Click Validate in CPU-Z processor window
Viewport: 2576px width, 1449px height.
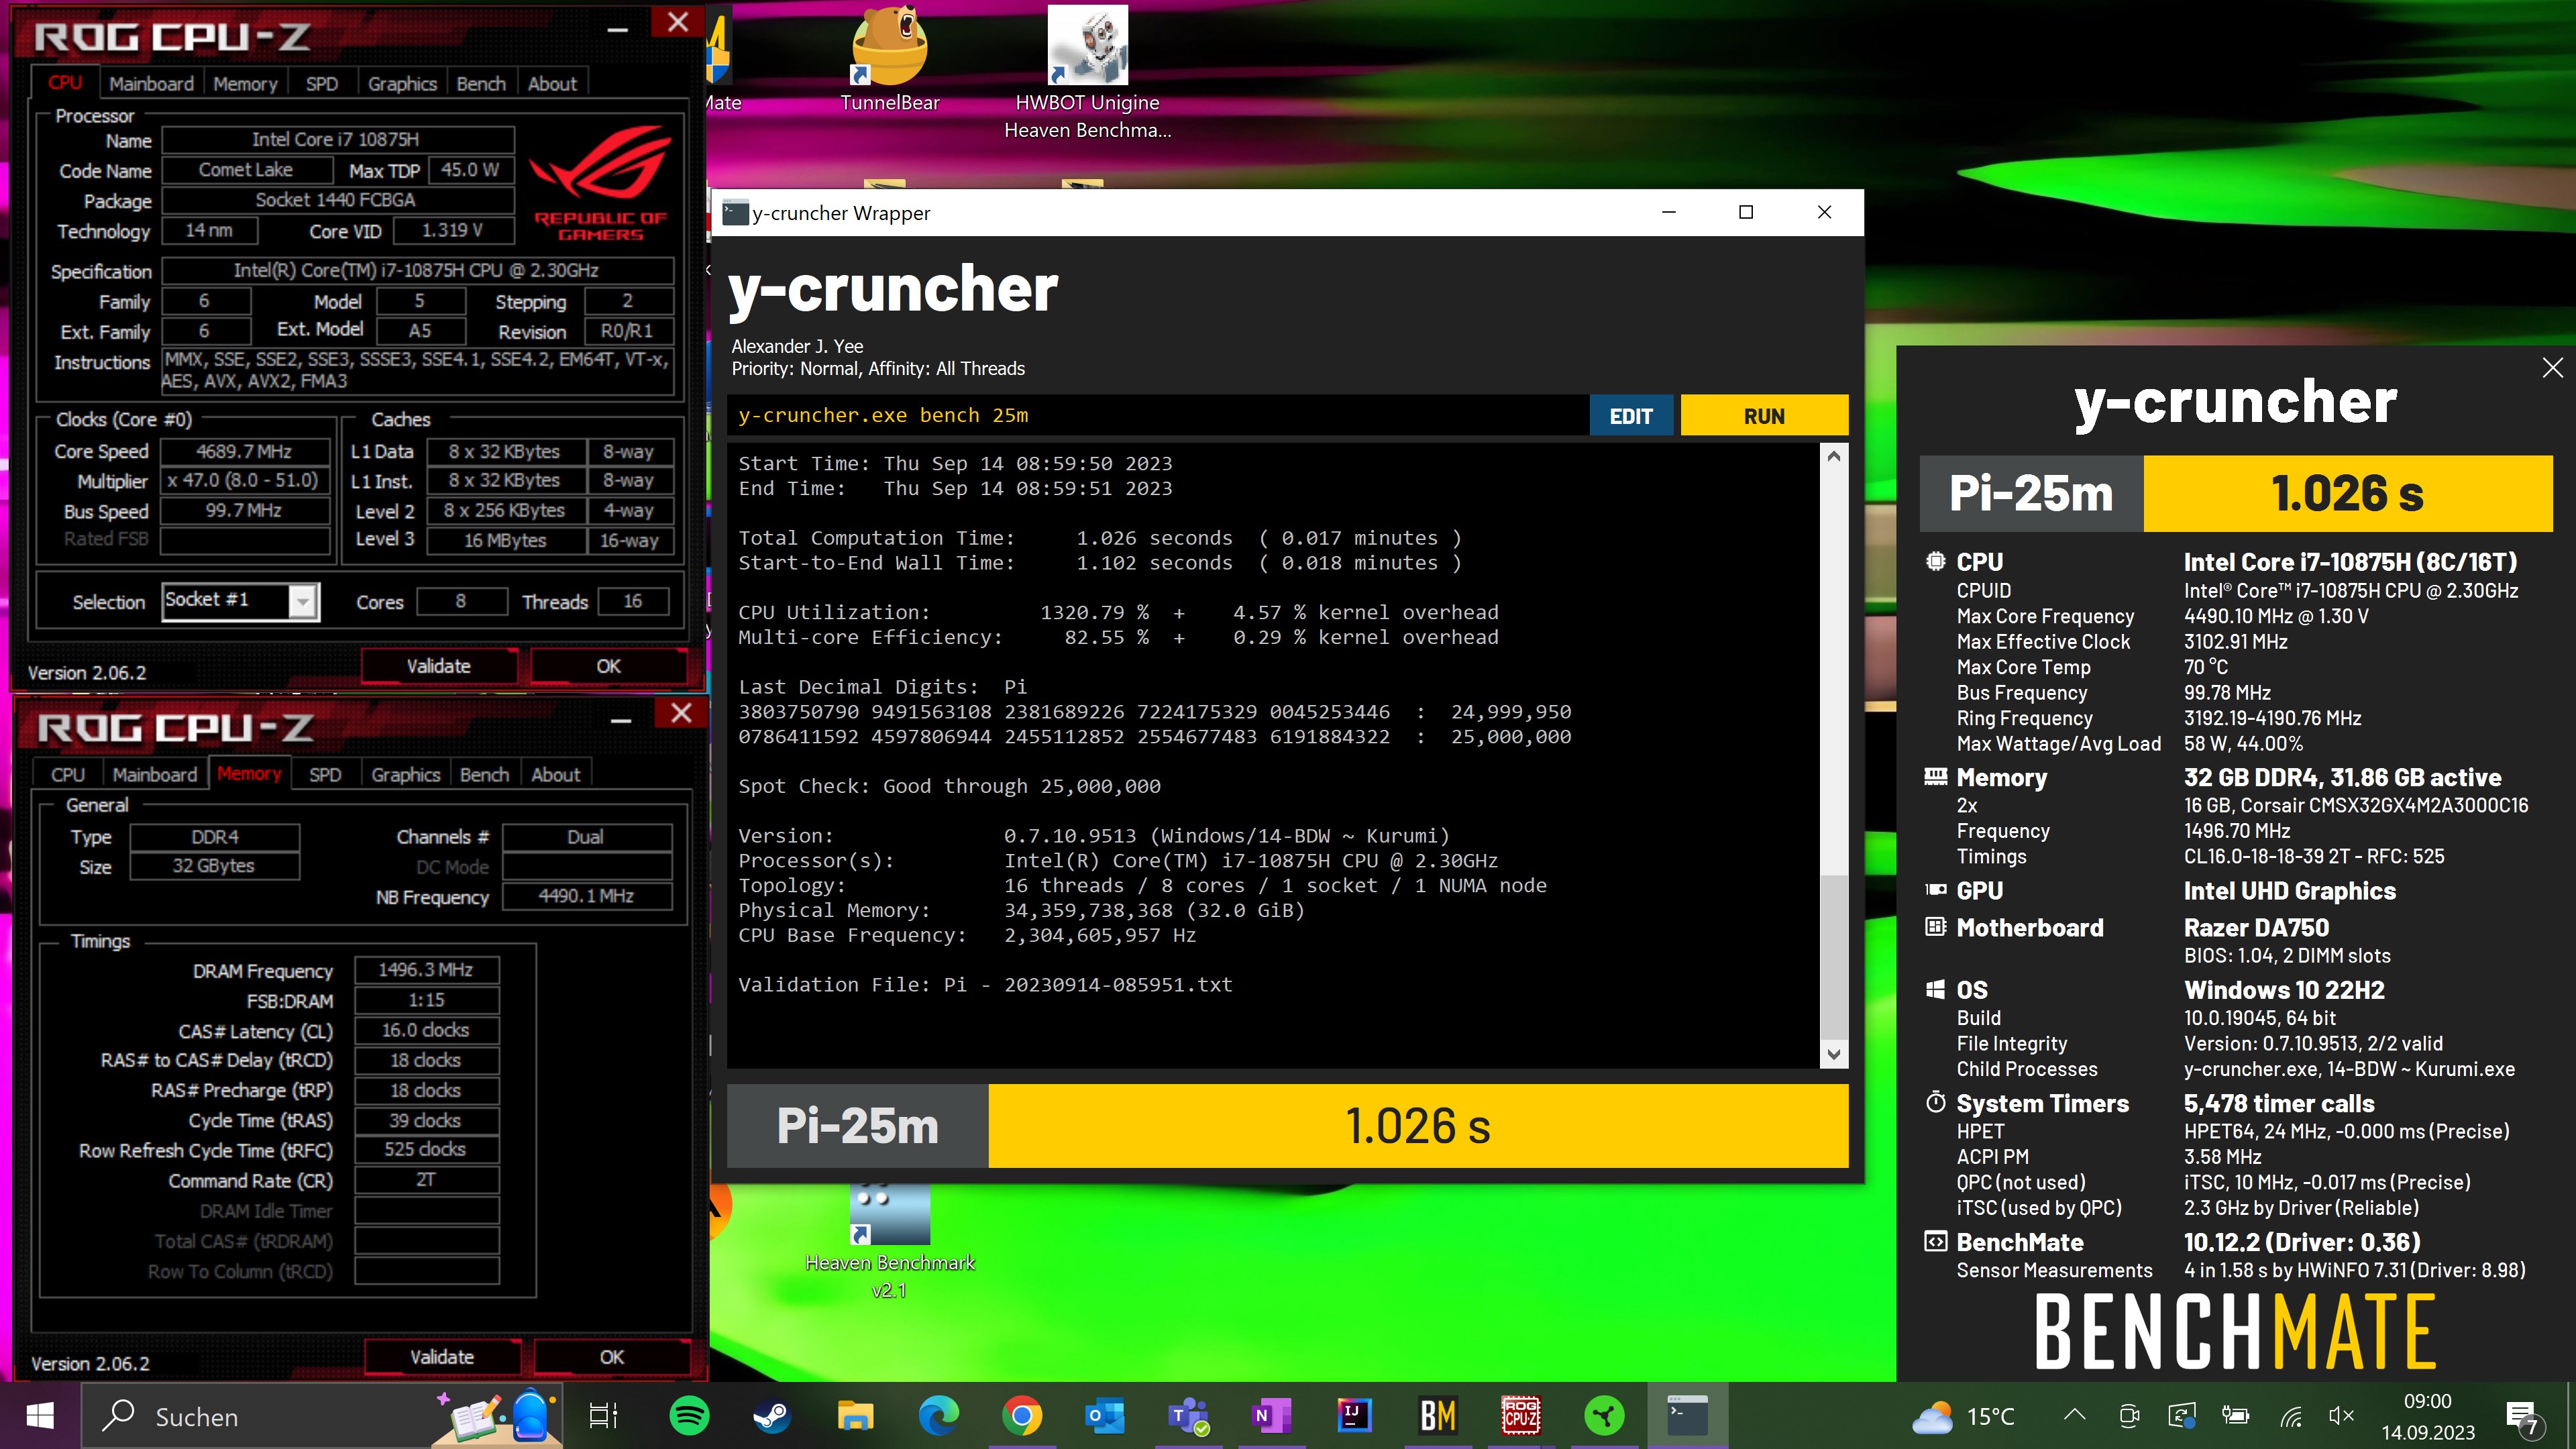[x=438, y=666]
